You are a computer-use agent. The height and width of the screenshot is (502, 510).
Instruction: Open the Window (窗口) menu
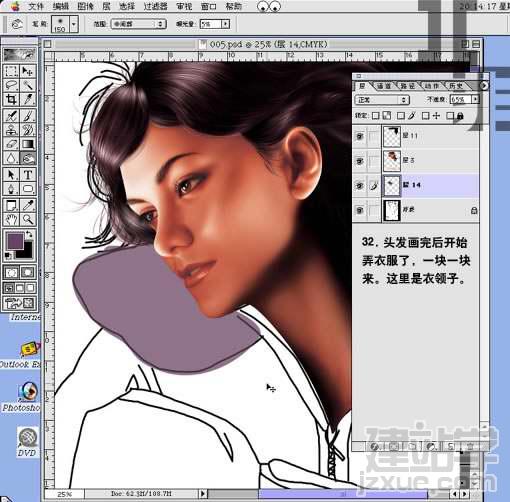[x=209, y=6]
